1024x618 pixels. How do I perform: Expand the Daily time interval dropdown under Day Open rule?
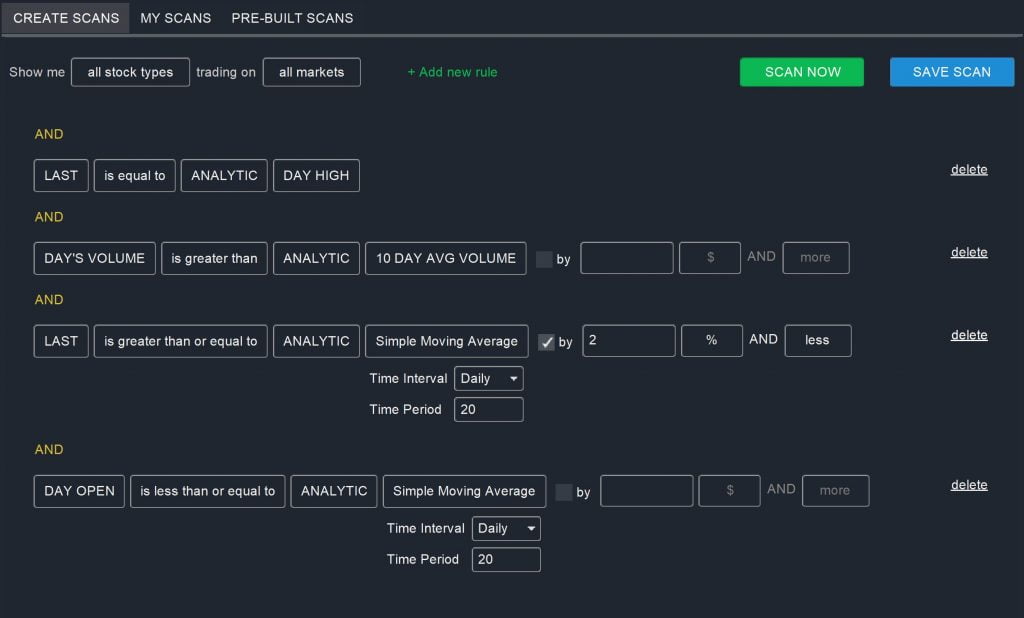coord(506,529)
